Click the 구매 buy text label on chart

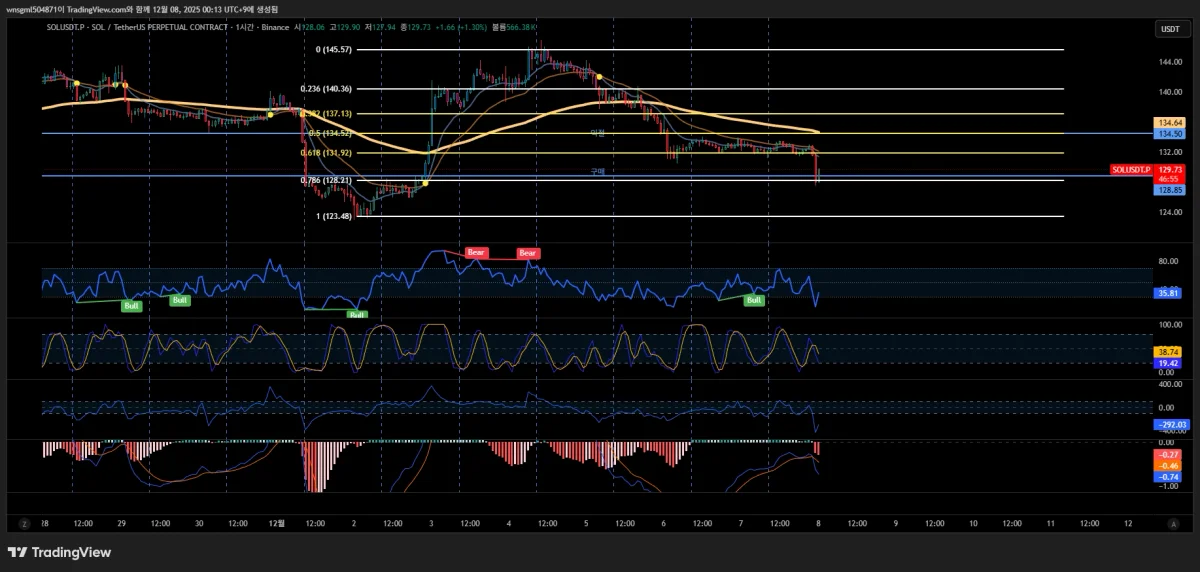tap(598, 171)
